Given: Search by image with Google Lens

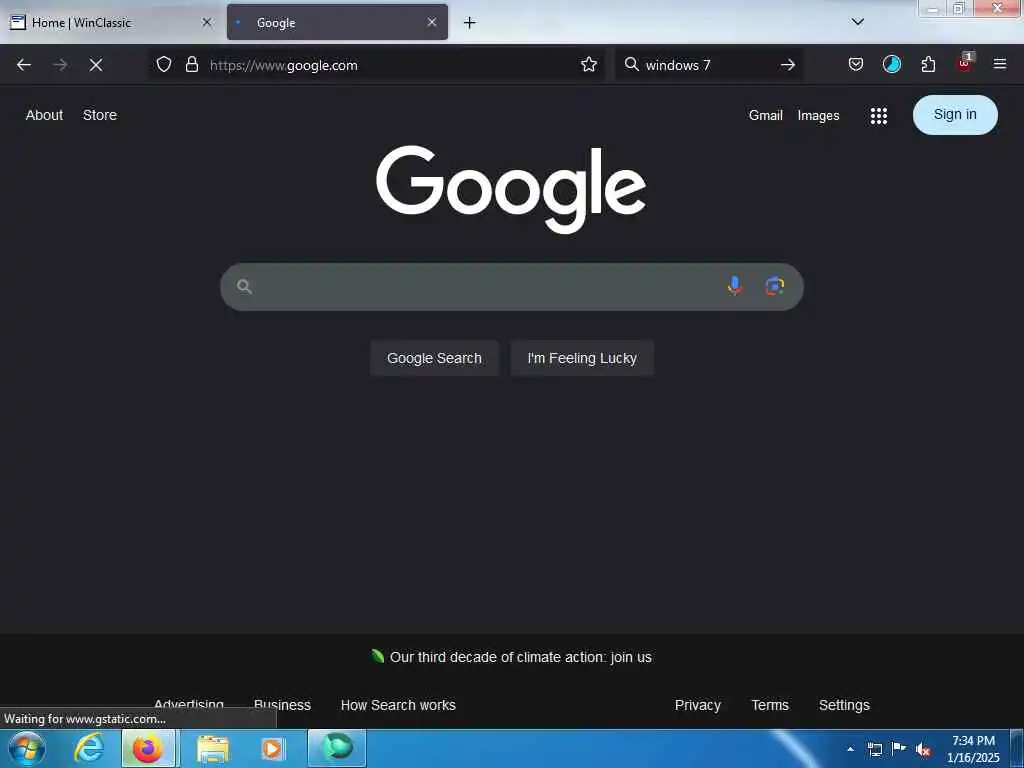Looking at the screenshot, I should point(775,286).
